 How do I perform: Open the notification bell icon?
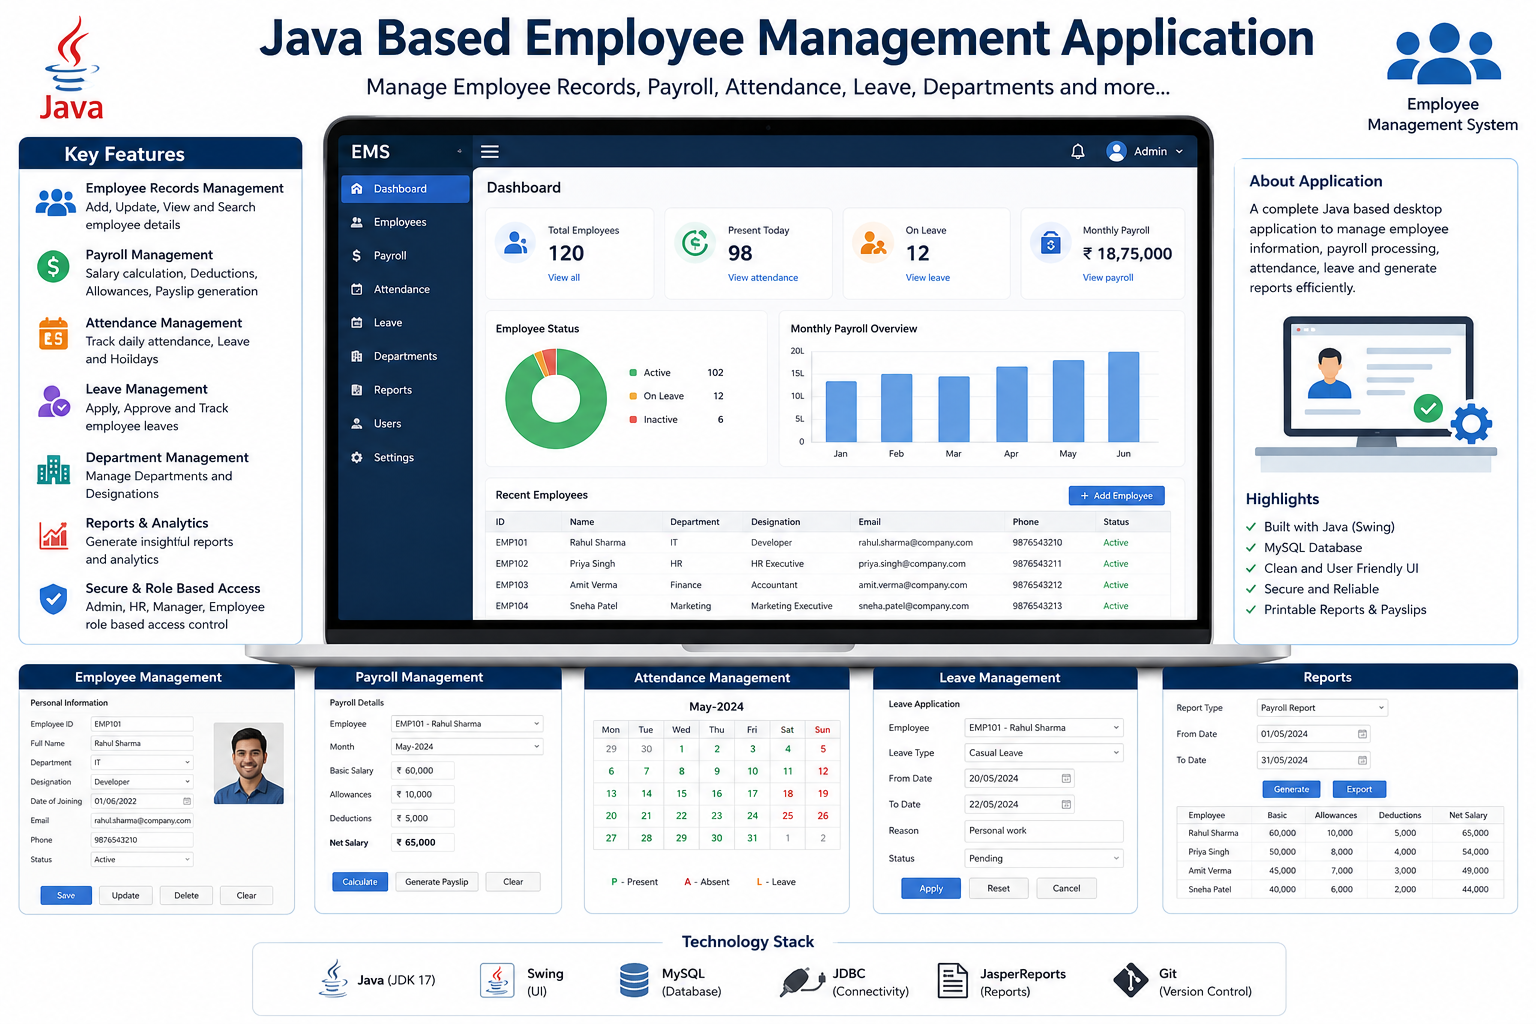(1078, 152)
